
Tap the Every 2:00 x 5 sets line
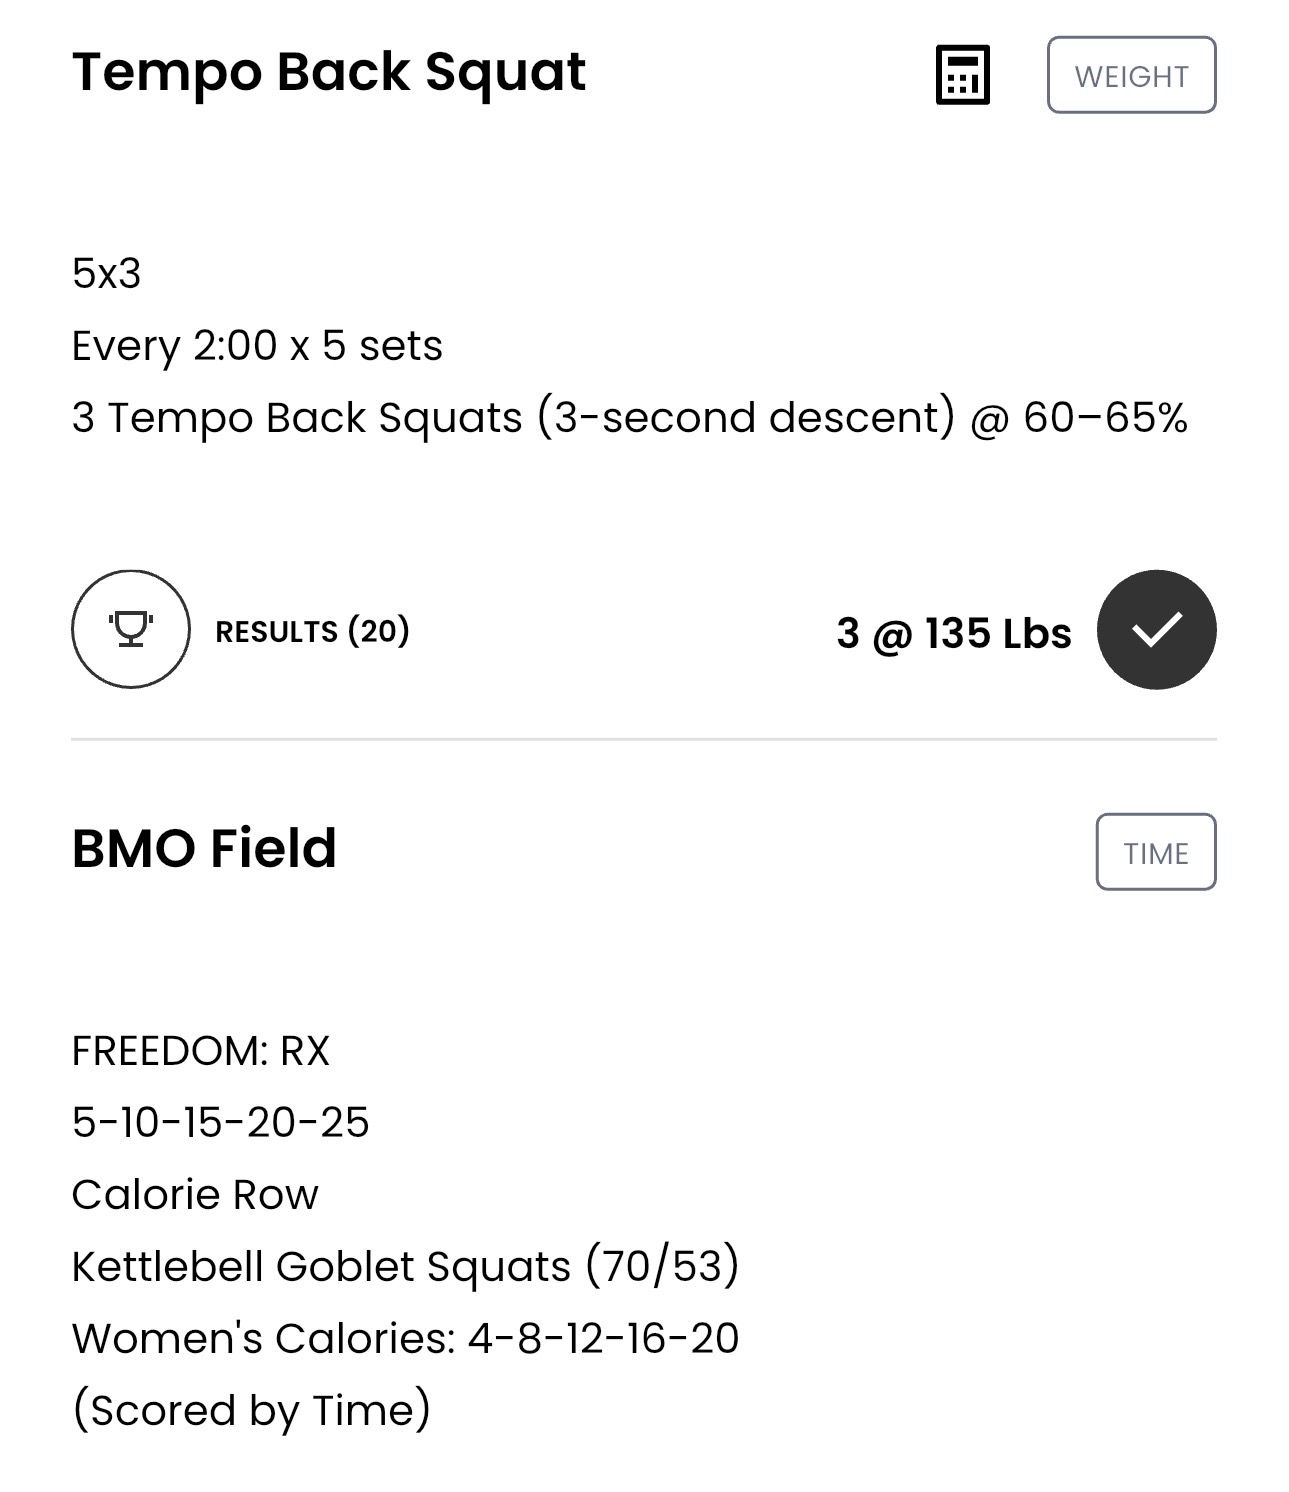point(257,345)
